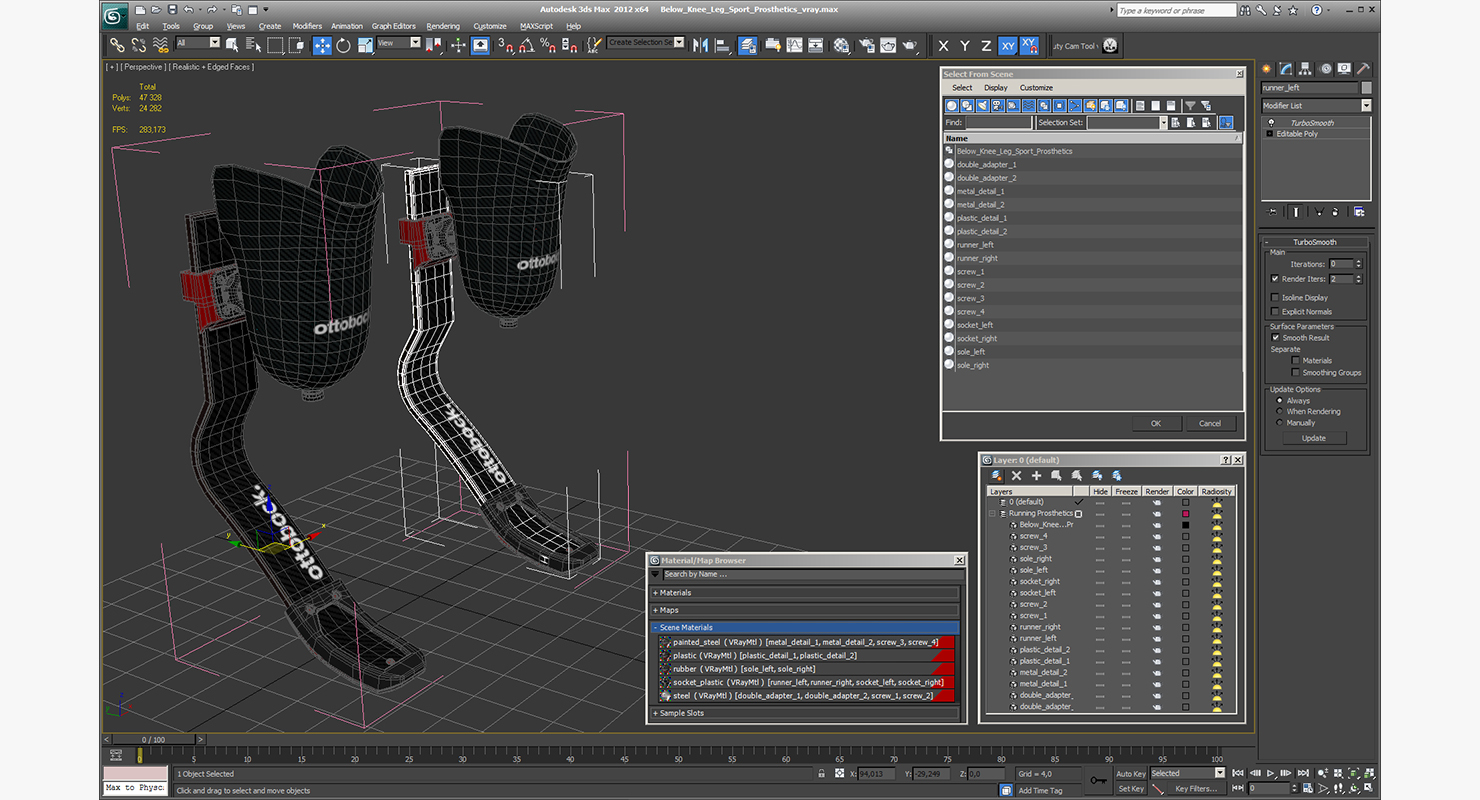Click Display Geometry icon in Select From Scene
Screen dimensions: 1480x800
coord(953,105)
